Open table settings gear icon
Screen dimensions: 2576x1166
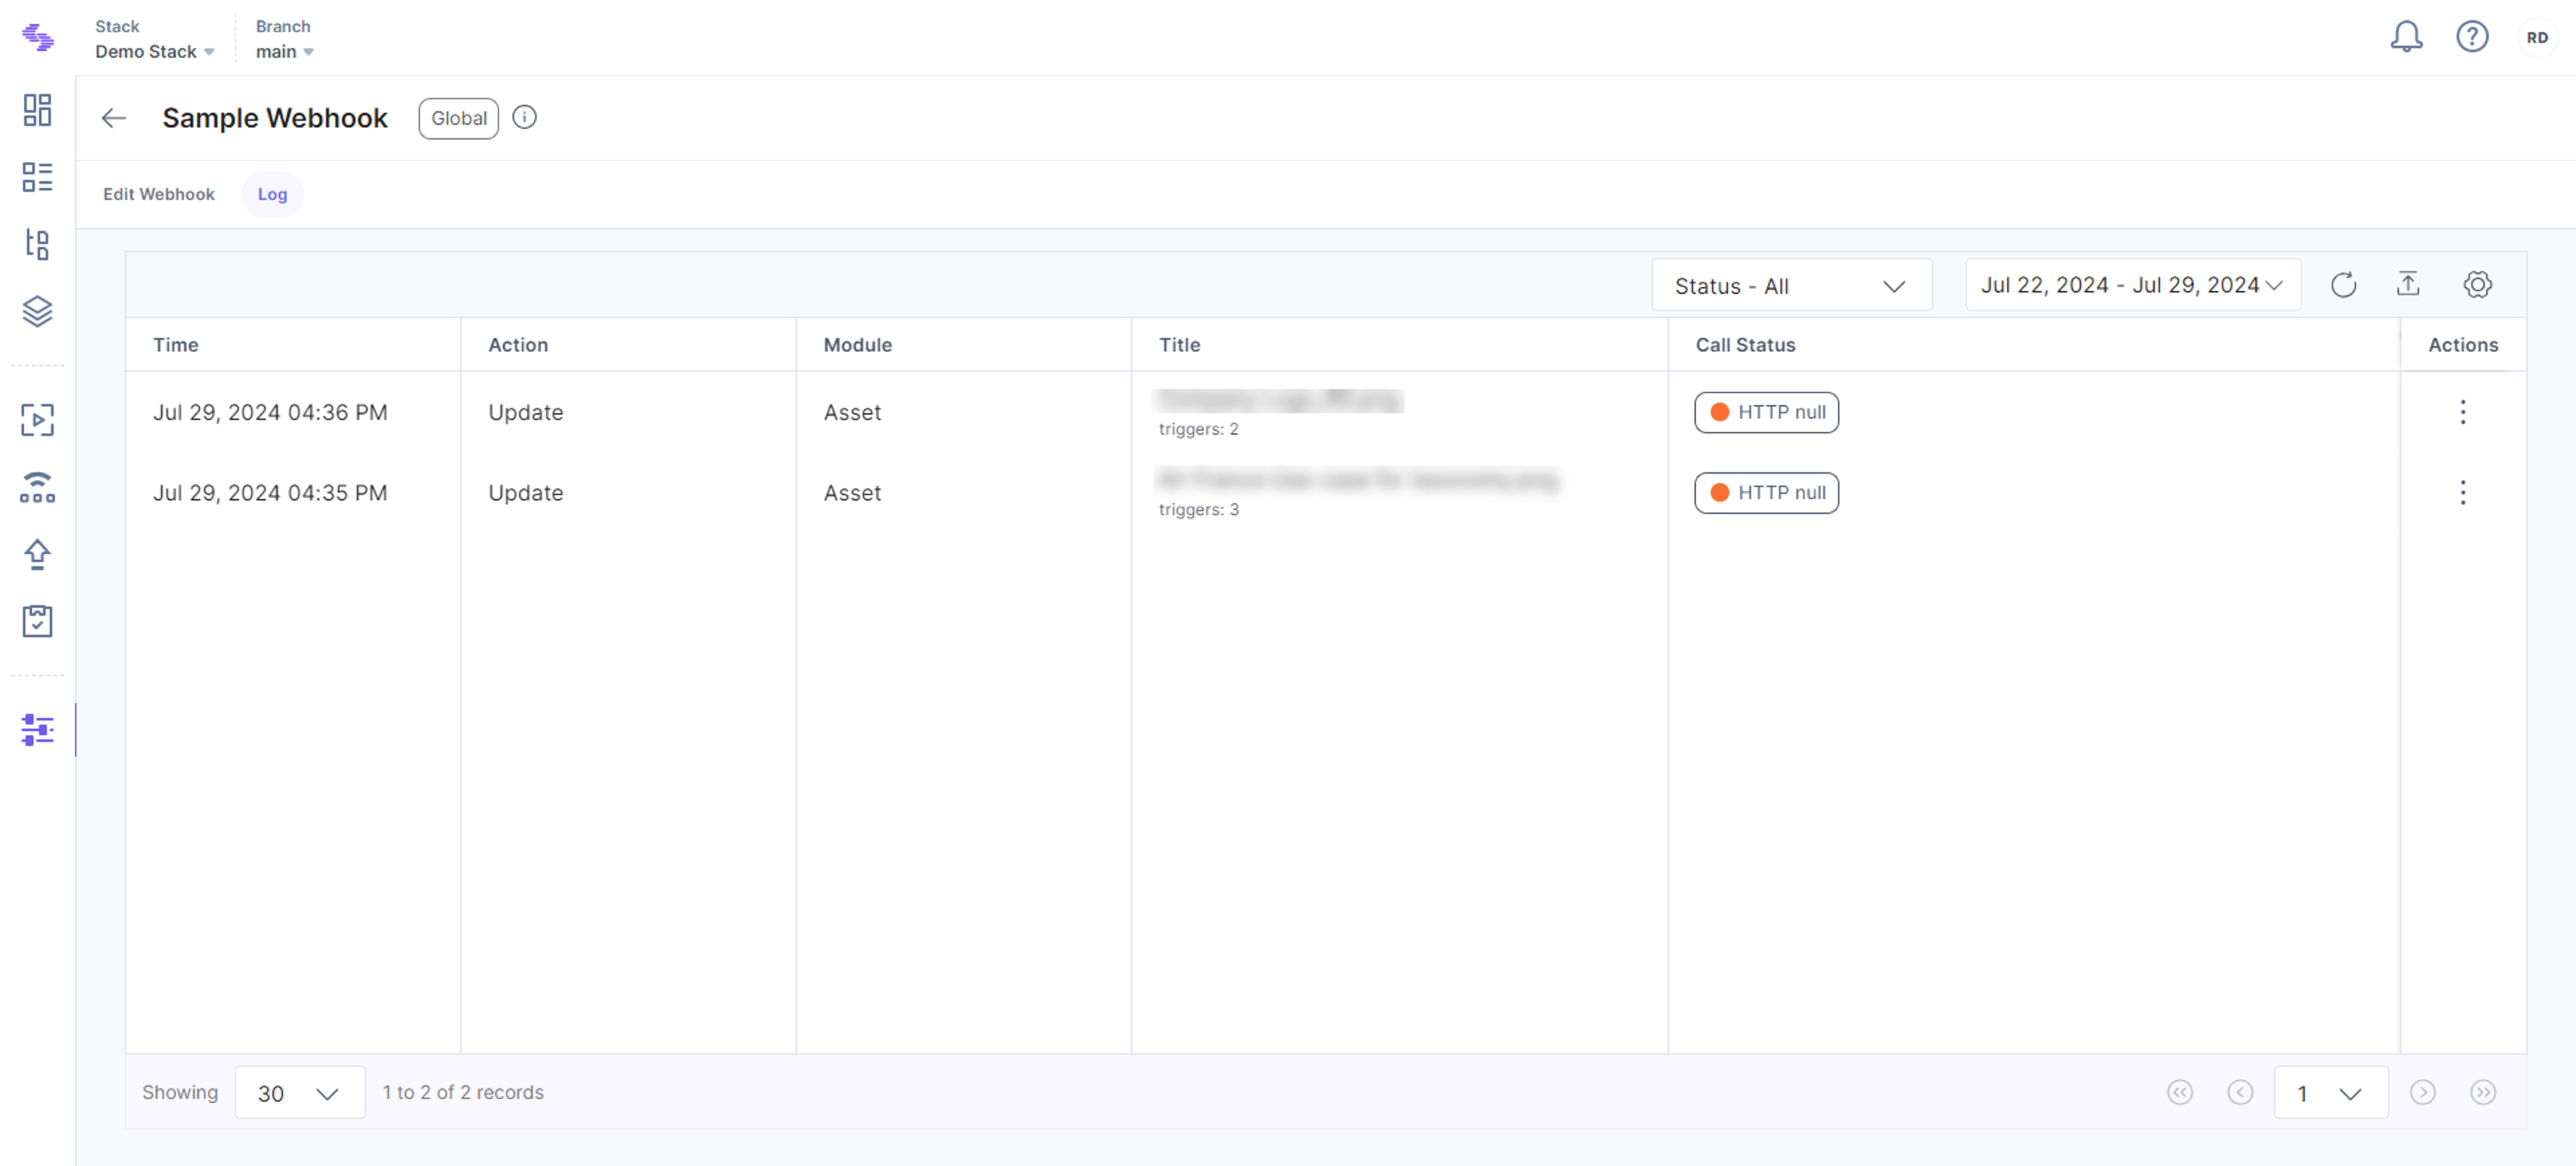(2477, 285)
